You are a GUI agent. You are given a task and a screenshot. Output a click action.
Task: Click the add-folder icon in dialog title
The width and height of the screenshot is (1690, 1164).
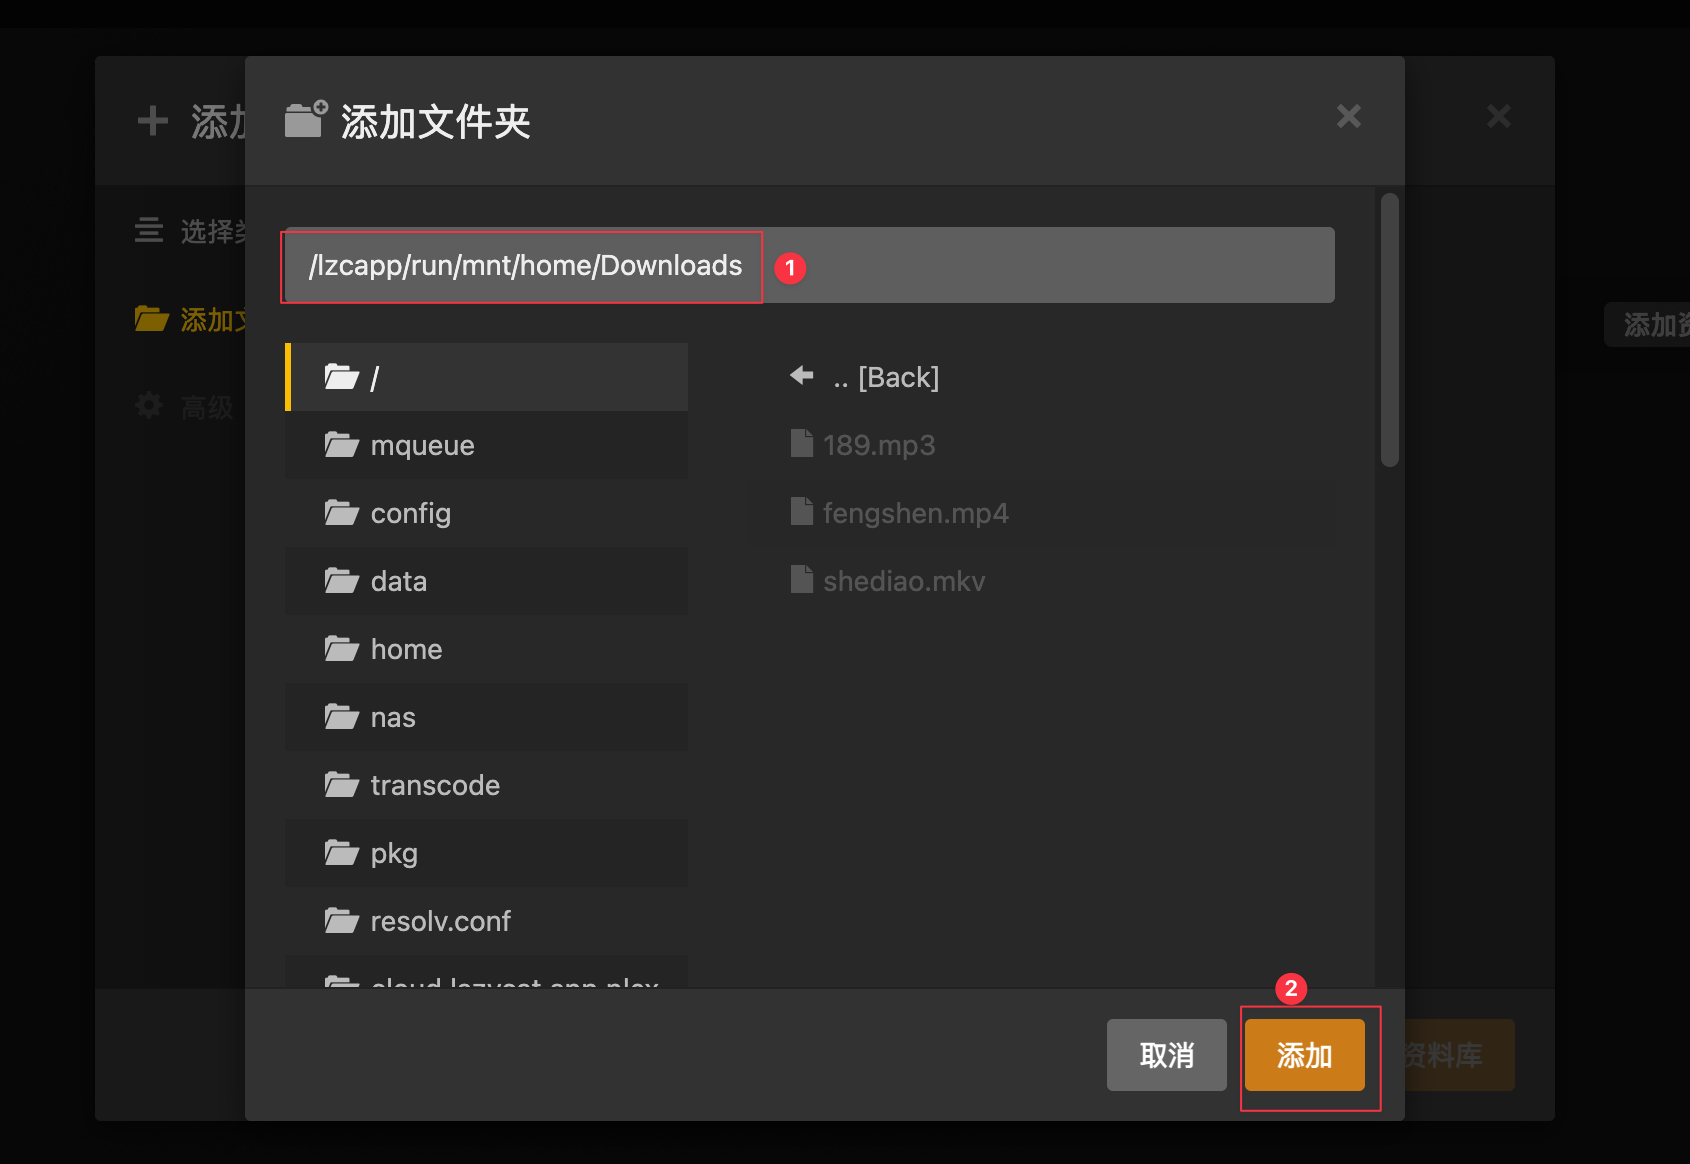pos(306,119)
